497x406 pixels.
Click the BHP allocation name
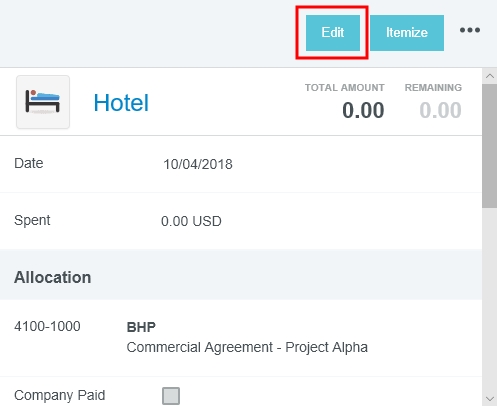coord(141,327)
